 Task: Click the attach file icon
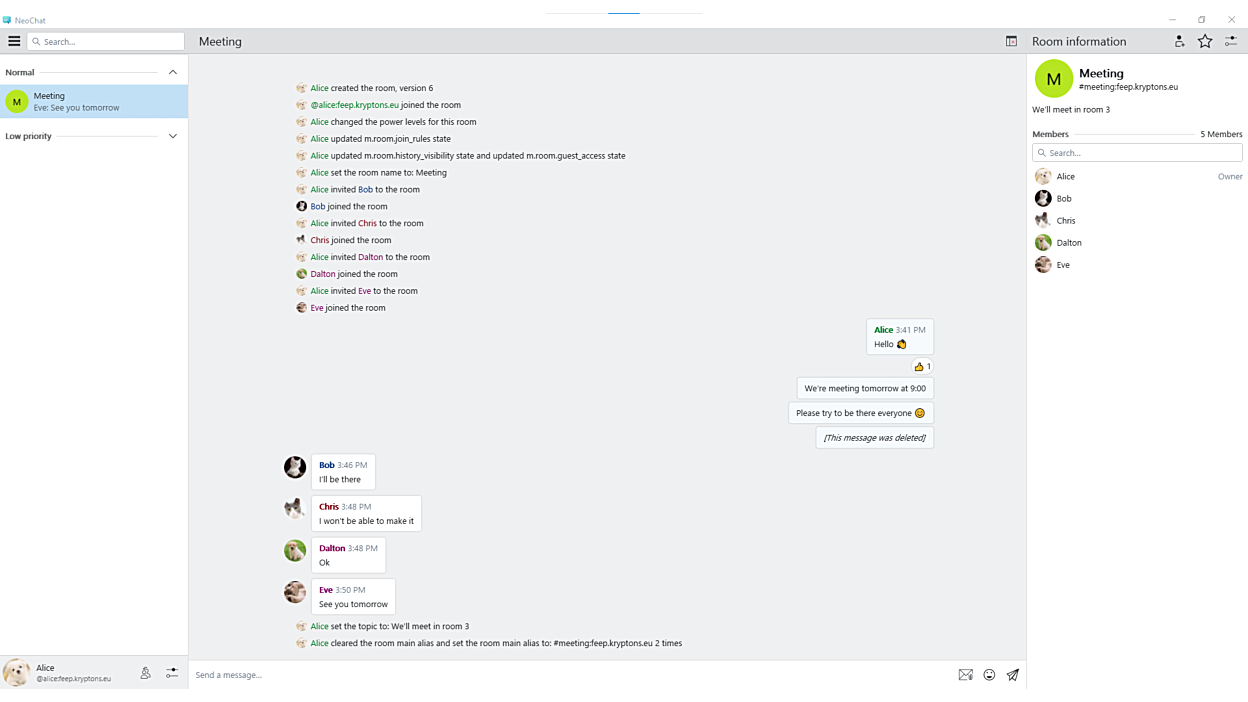pyautogui.click(x=965, y=675)
